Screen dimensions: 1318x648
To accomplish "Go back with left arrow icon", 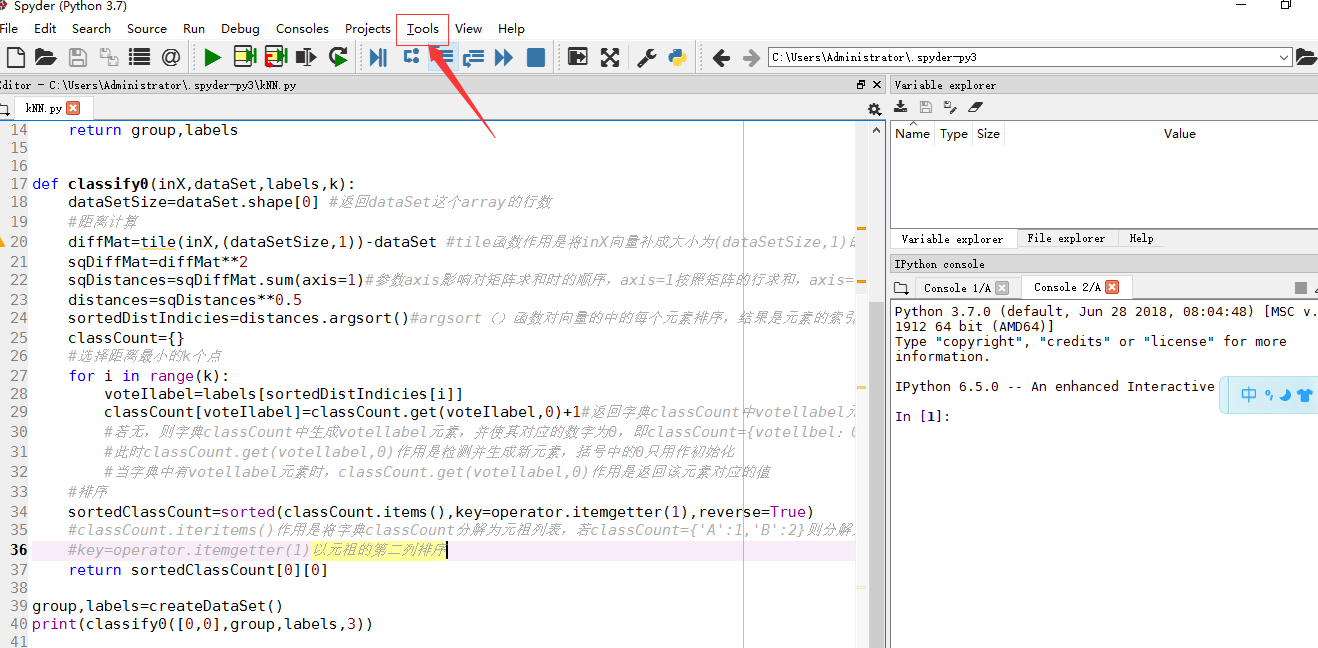I will (x=720, y=58).
